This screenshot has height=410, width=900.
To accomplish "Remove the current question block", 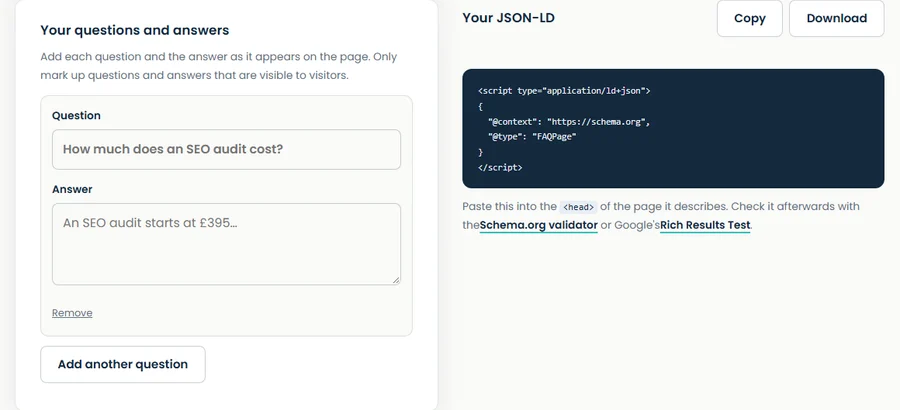I will click(x=72, y=313).
